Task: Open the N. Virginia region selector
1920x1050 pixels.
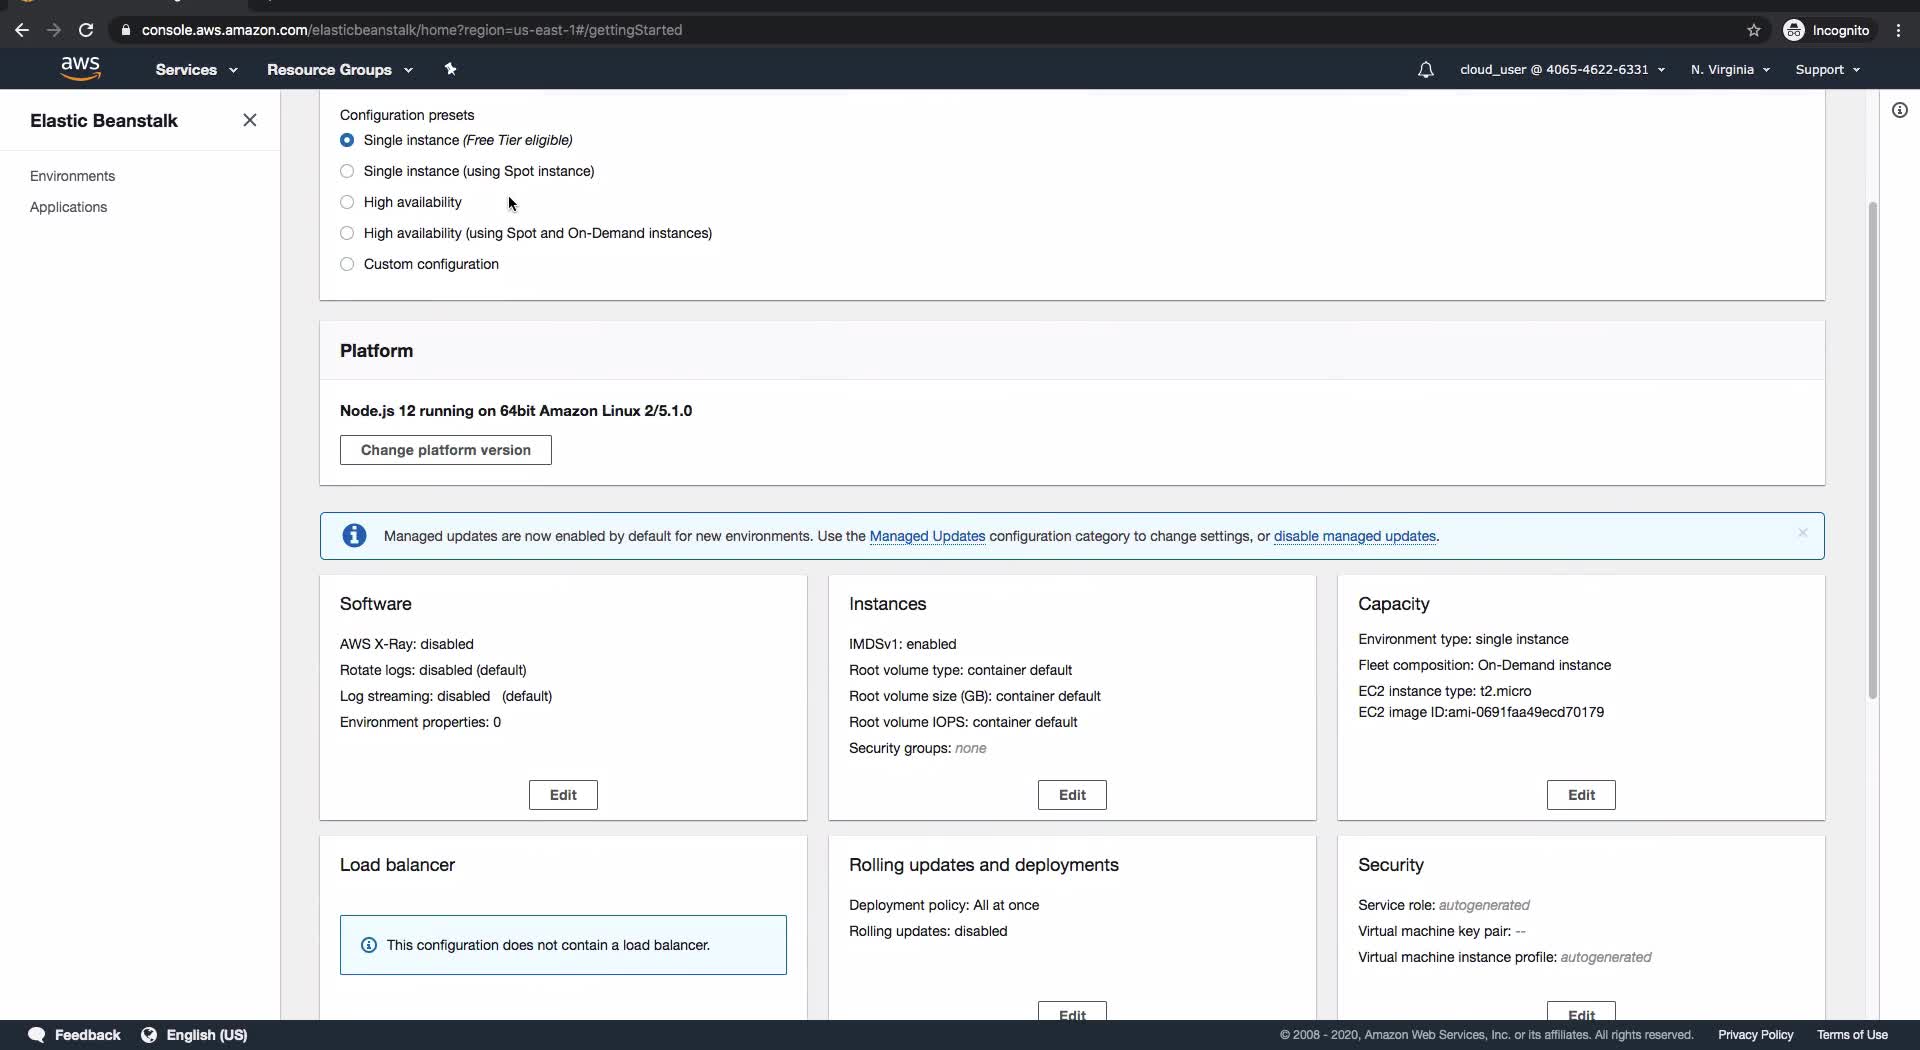Action: tap(1730, 70)
